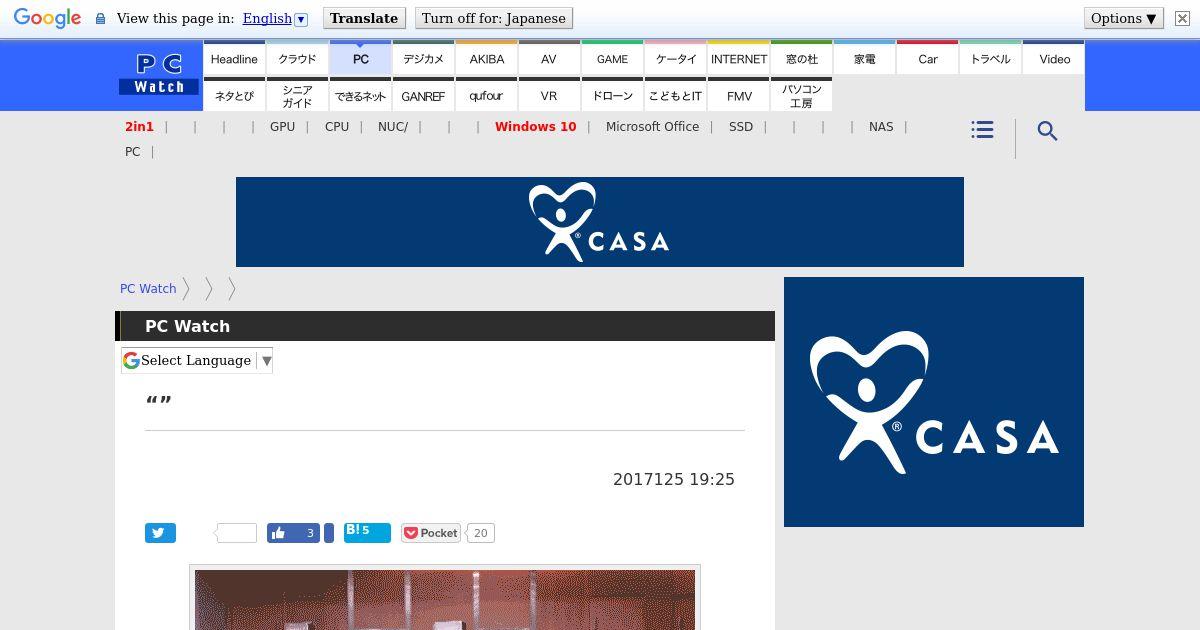
Task: Click the Facebook like thumbs-up button
Action: coord(293,533)
